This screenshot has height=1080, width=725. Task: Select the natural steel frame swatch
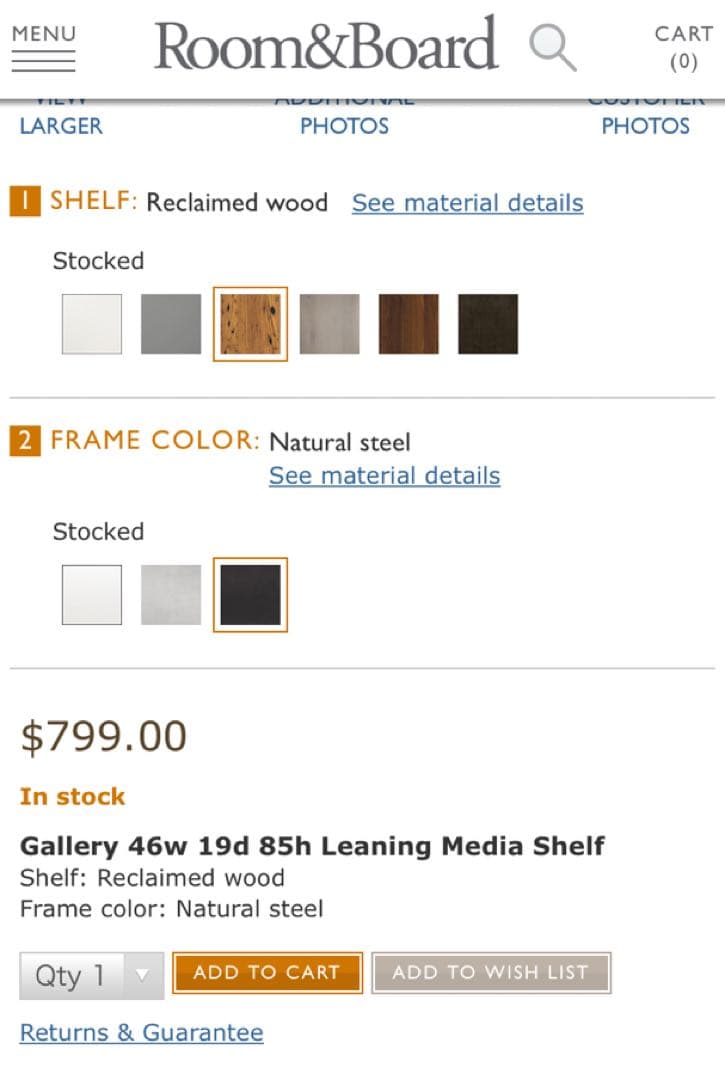tap(250, 595)
